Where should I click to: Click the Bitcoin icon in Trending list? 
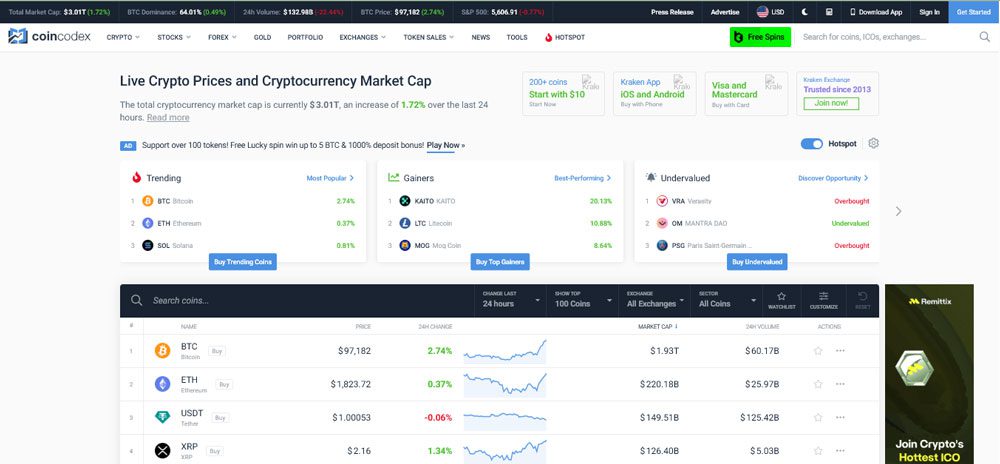point(148,201)
